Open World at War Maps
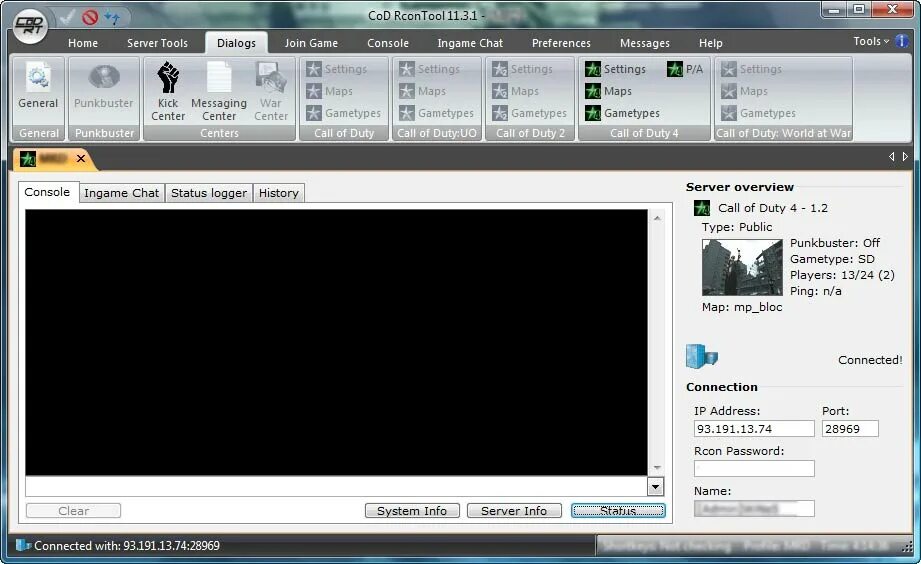Image resolution: width=921 pixels, height=564 pixels. tap(745, 91)
